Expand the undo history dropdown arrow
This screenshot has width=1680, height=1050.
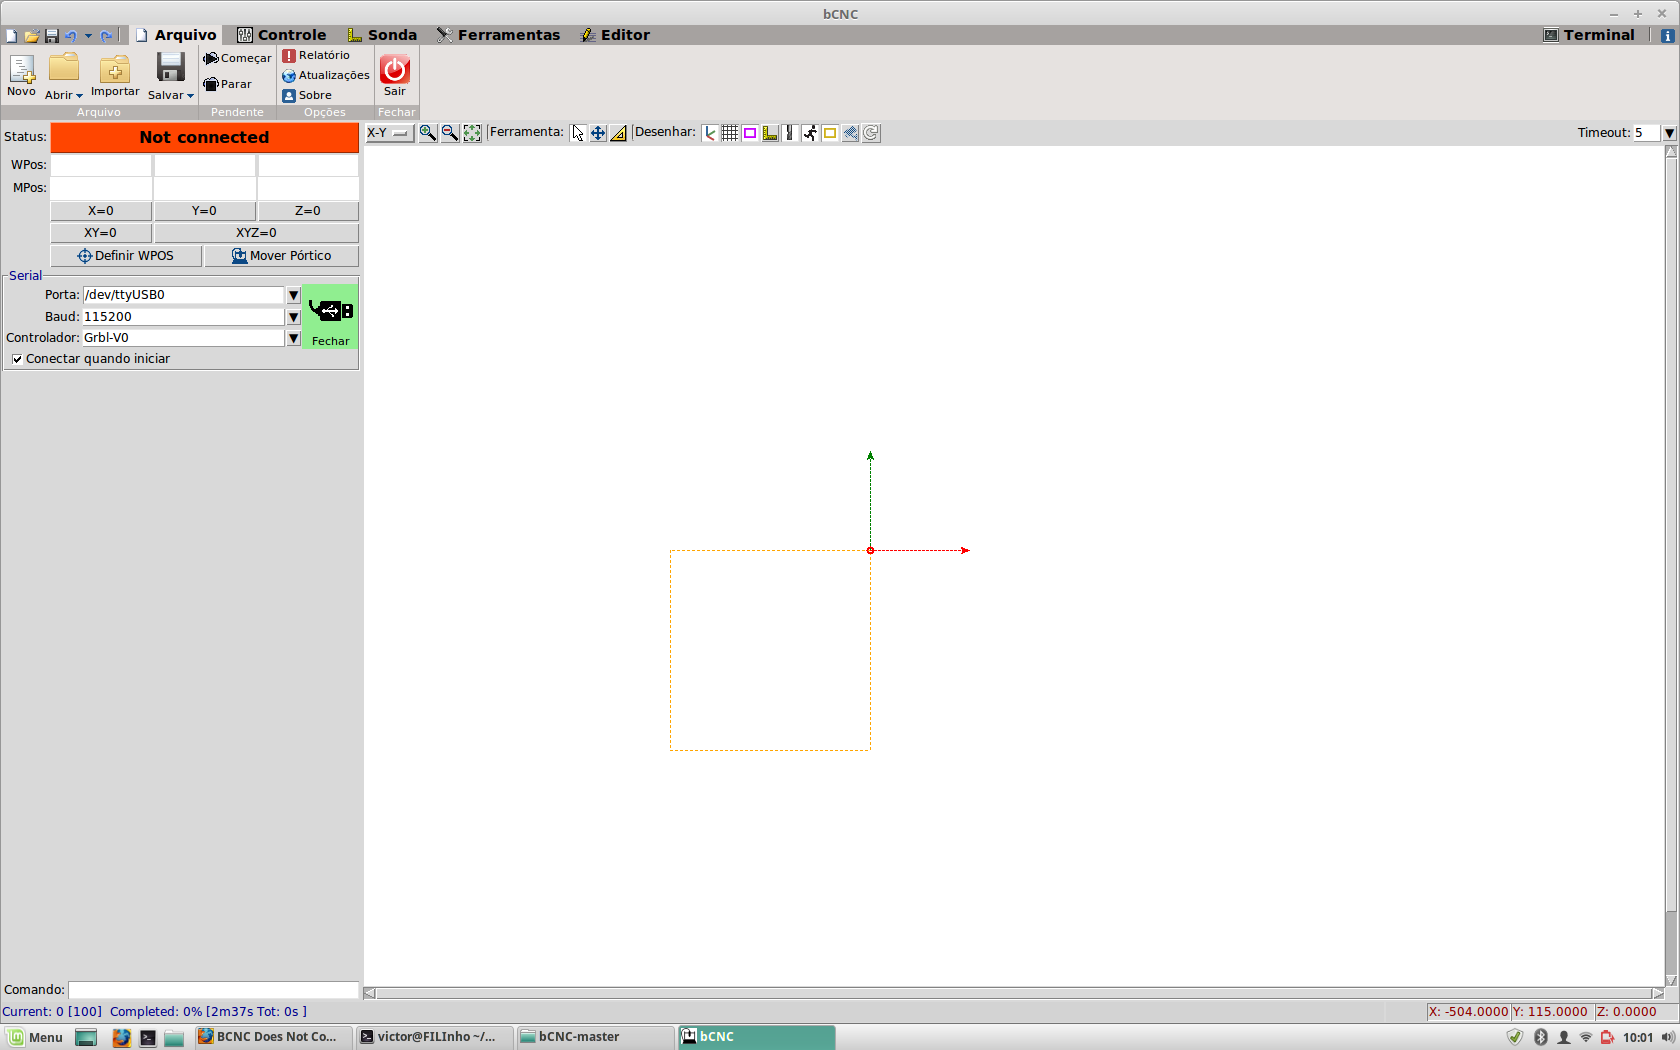coord(88,36)
